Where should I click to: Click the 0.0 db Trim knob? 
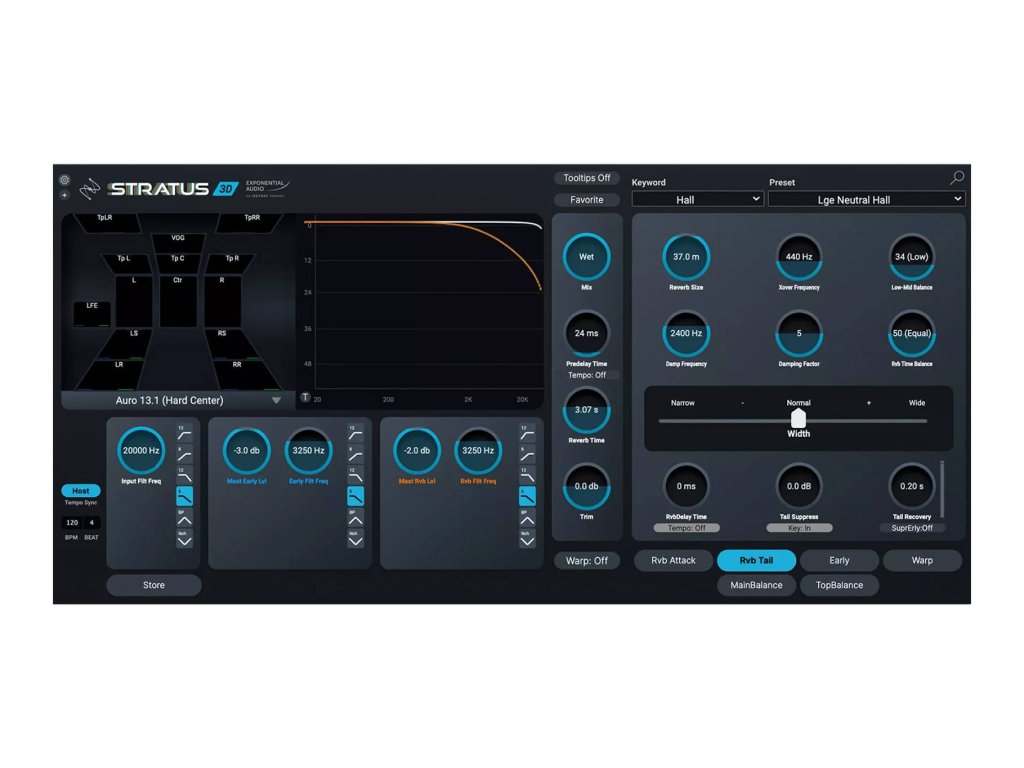point(586,487)
